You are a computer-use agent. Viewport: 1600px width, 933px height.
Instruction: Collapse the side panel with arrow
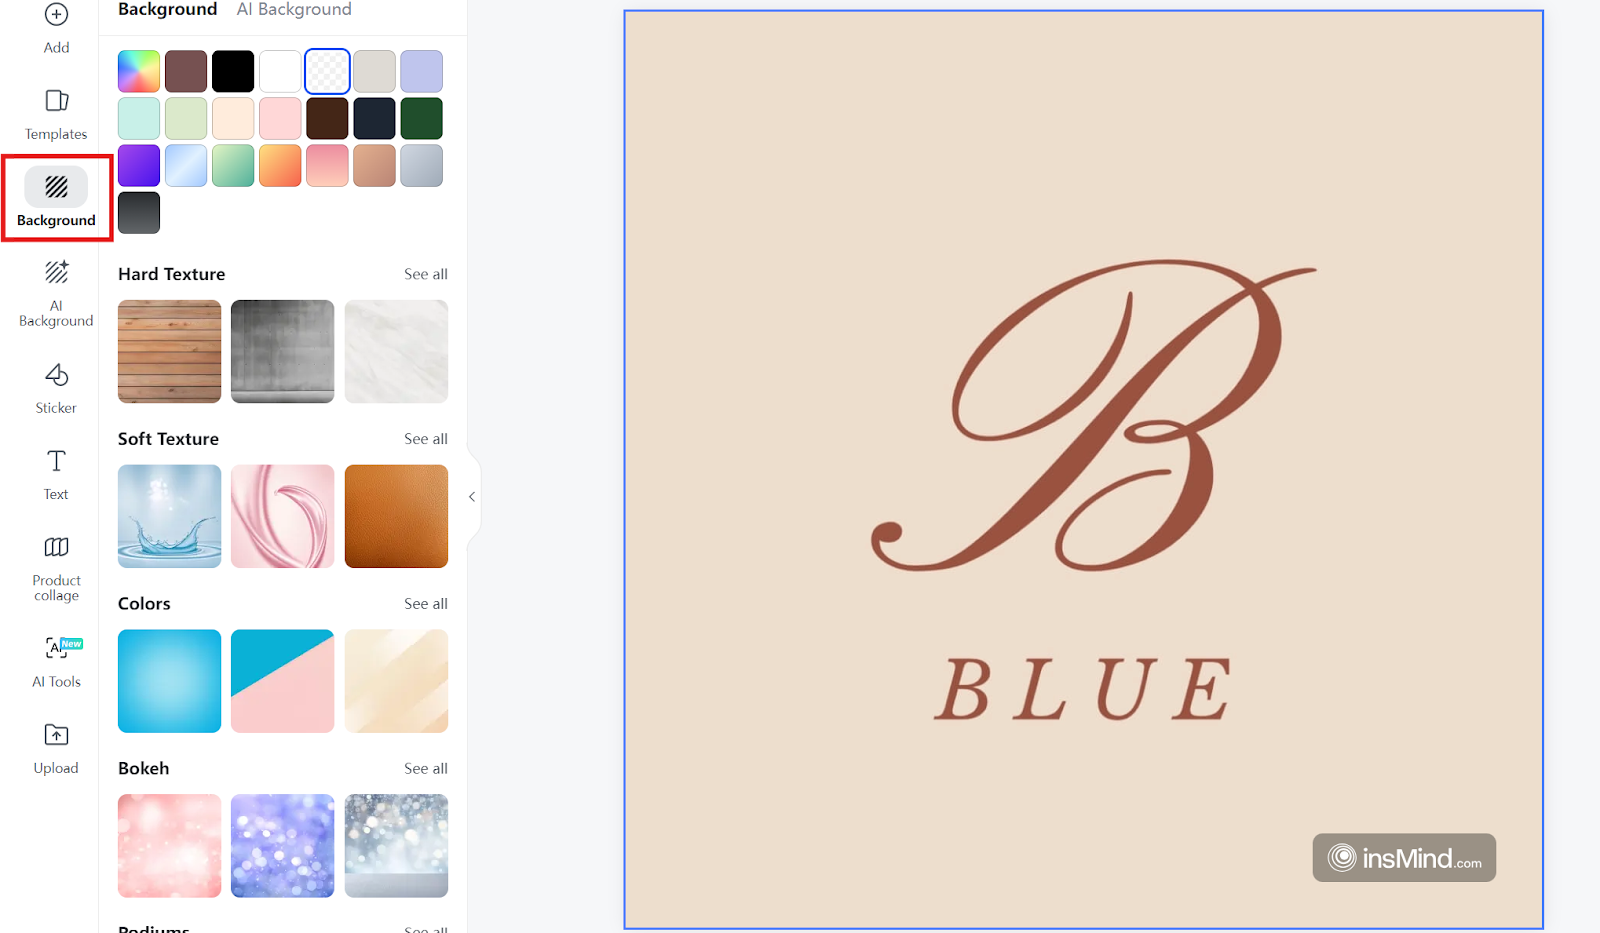[472, 497]
